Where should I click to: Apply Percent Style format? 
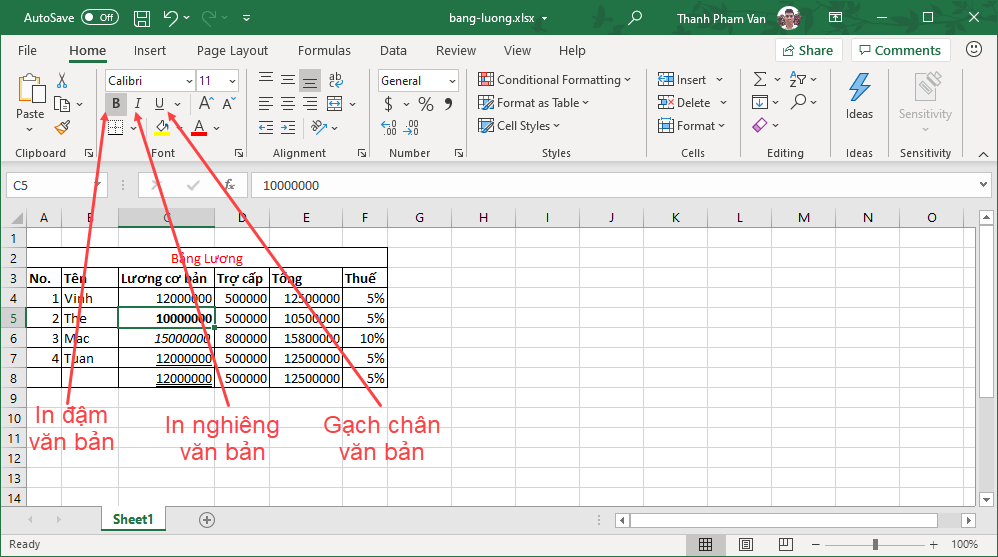[426, 104]
